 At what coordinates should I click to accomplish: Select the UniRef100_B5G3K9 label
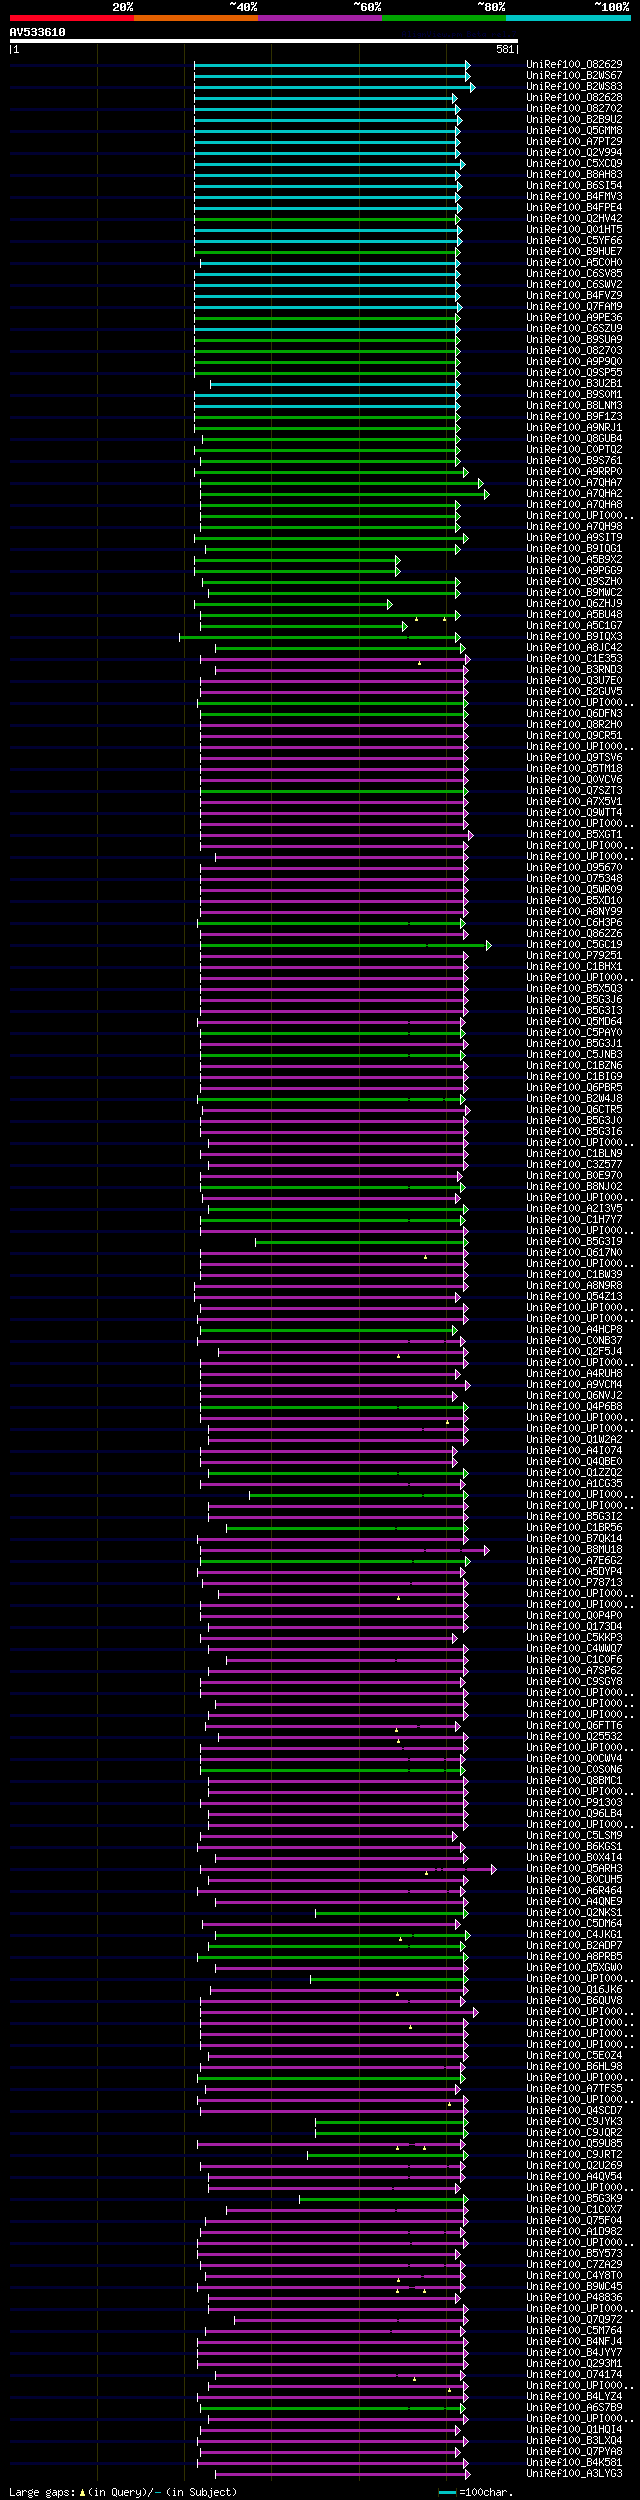574,2199
